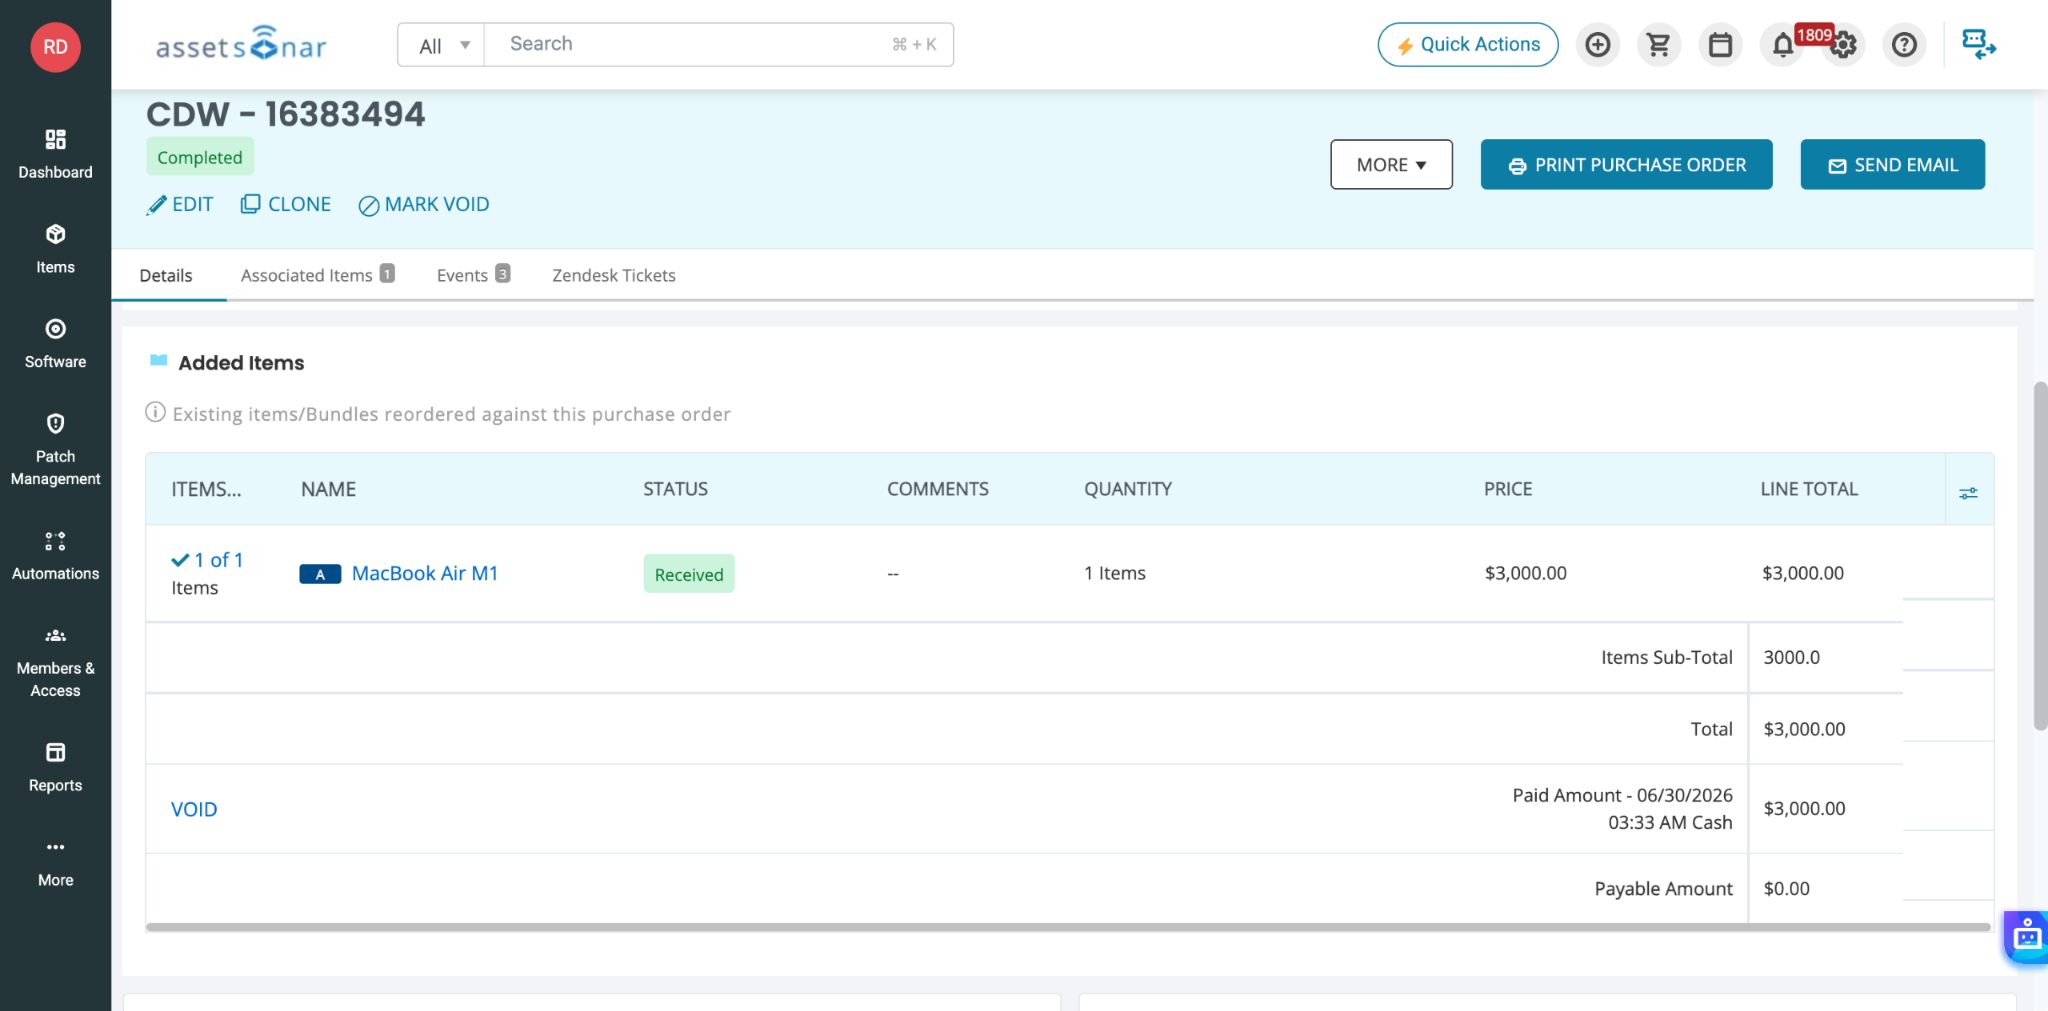Expand More options in sidebar
This screenshot has height=1011, width=2048.
[55, 863]
